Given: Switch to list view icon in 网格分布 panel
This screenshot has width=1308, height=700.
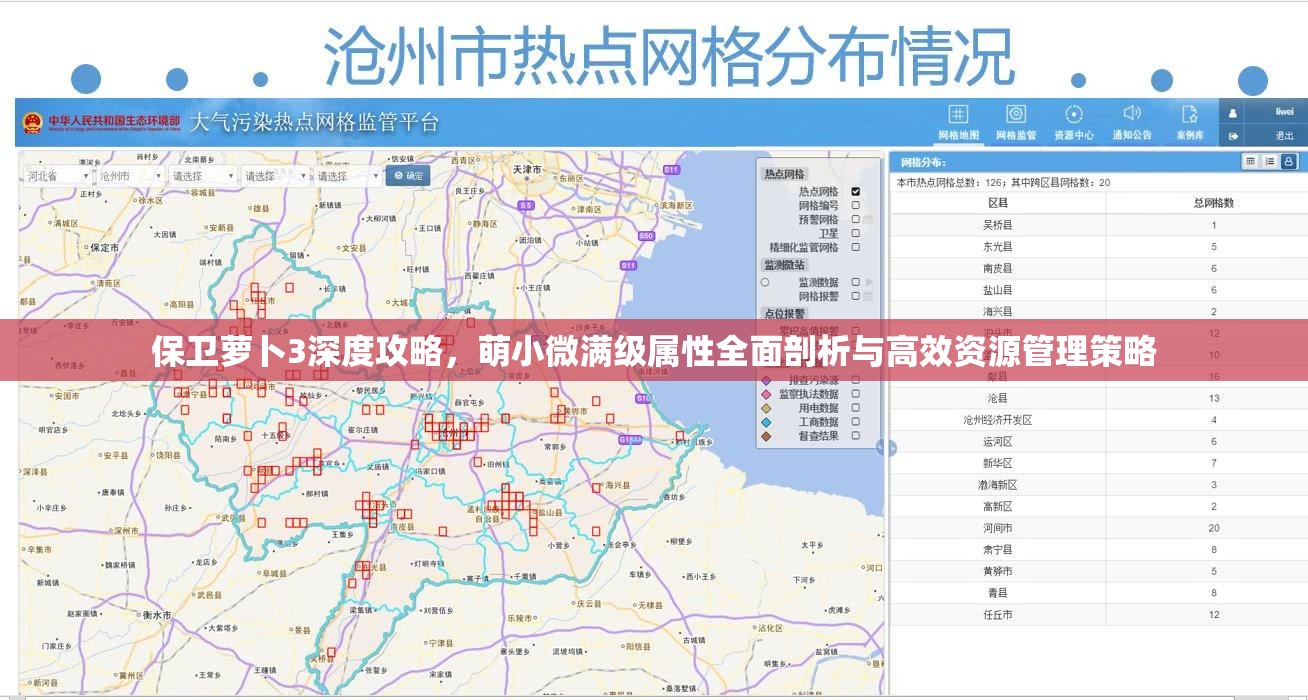Looking at the screenshot, I should click(x=1270, y=161).
